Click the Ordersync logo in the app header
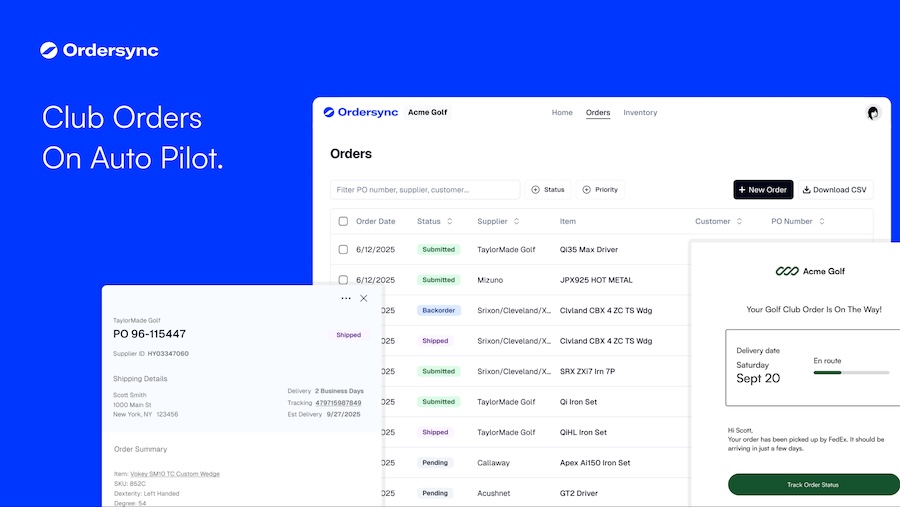900x507 pixels. point(360,113)
